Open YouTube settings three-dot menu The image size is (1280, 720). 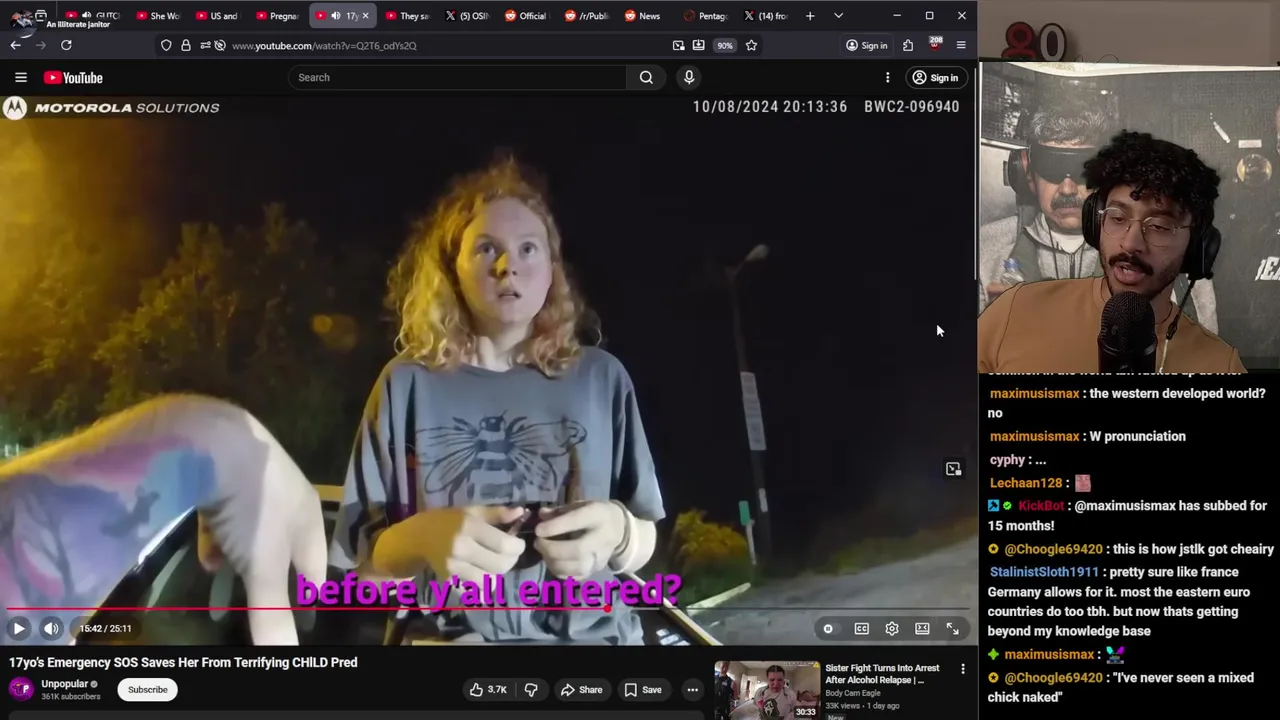click(x=887, y=77)
